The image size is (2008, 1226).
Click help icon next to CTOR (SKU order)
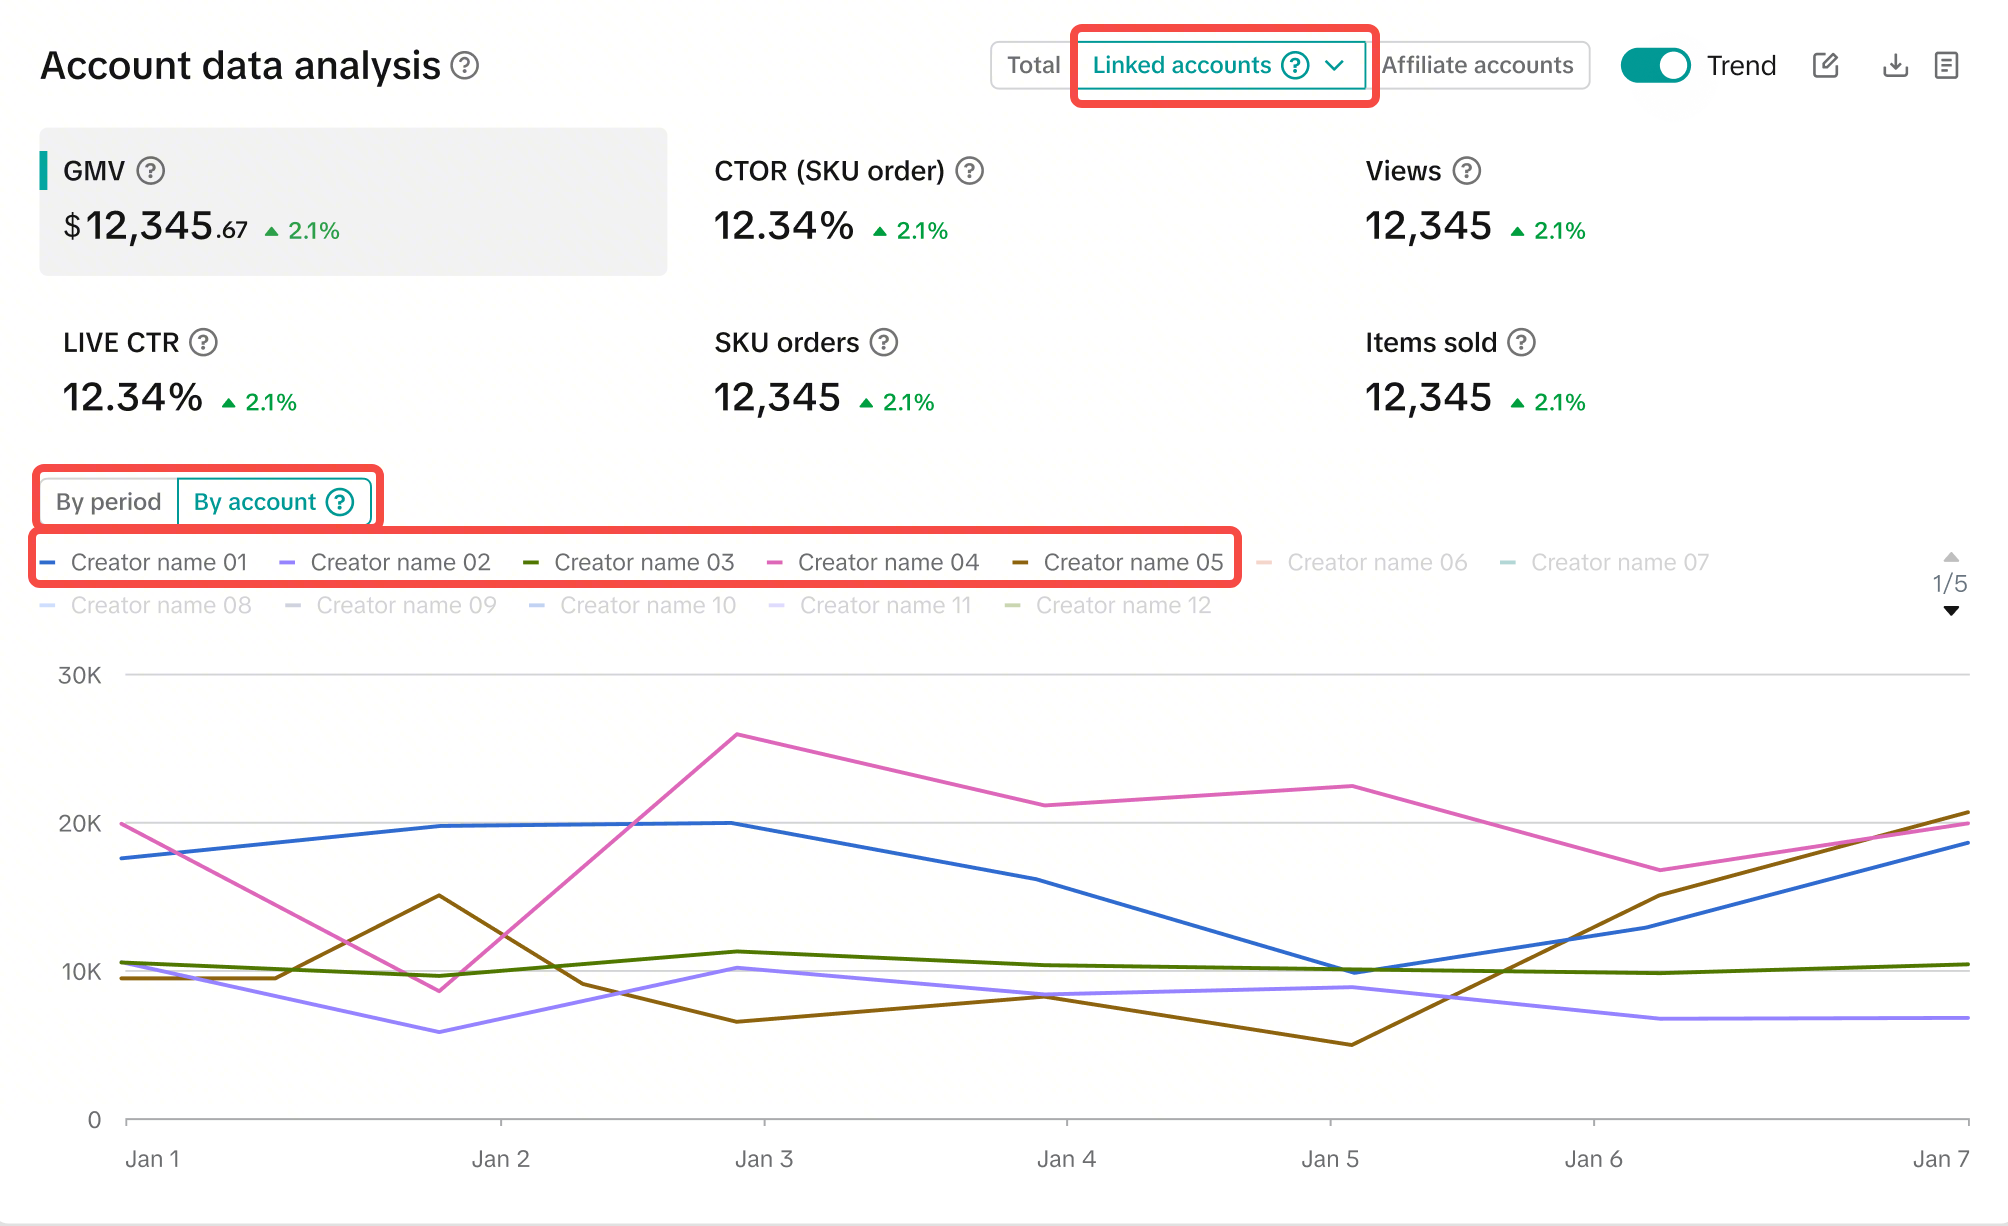(x=969, y=171)
